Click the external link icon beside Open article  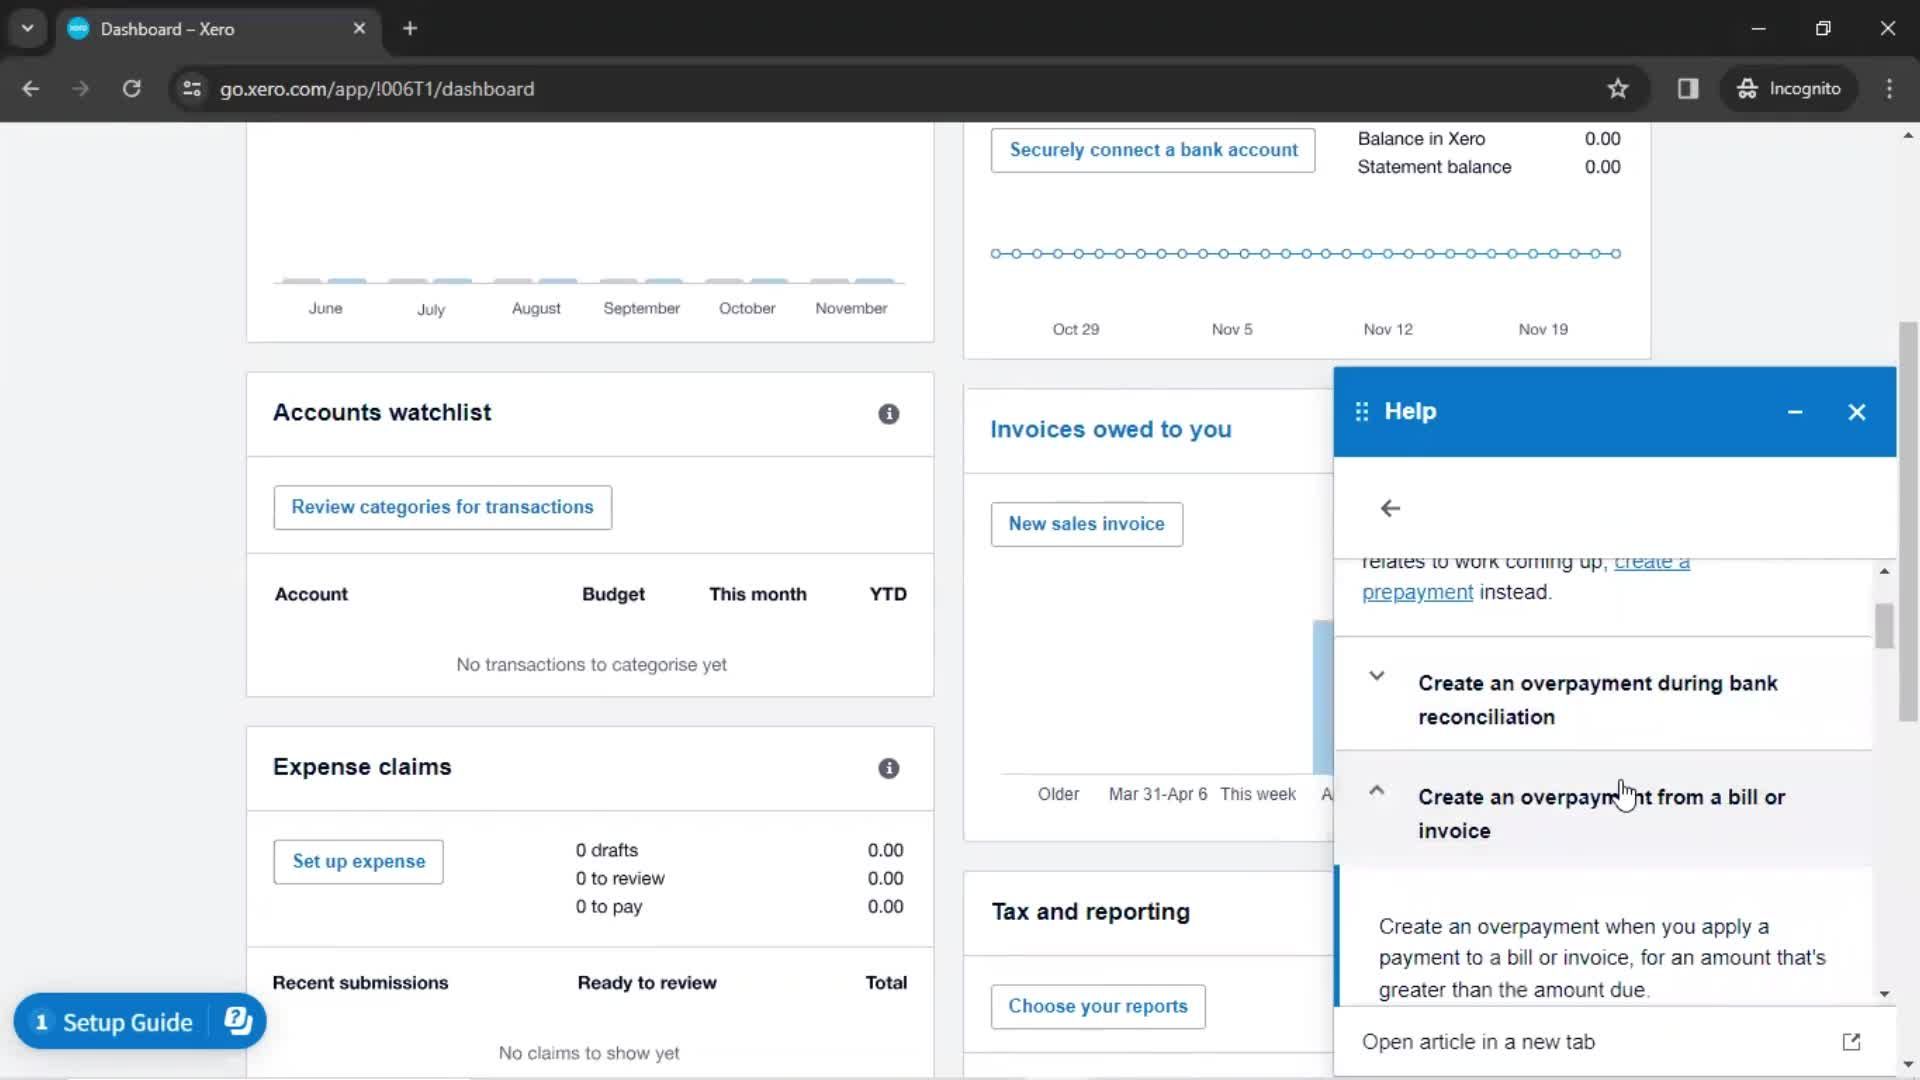[1851, 1042]
